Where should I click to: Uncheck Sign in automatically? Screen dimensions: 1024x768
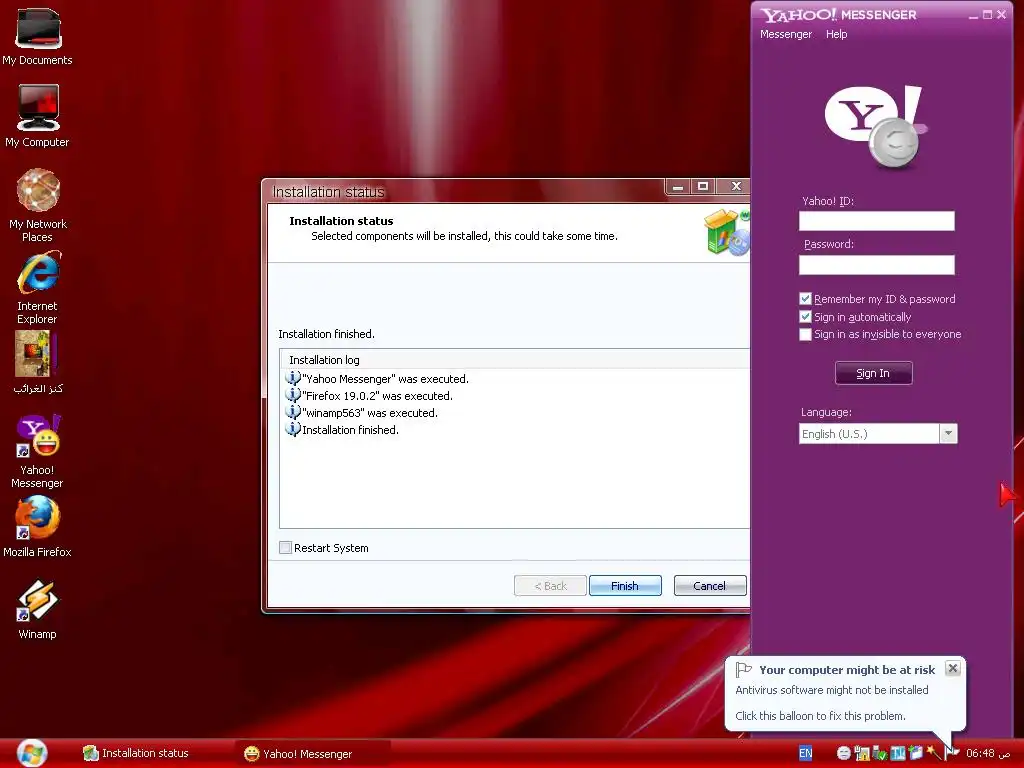805,317
